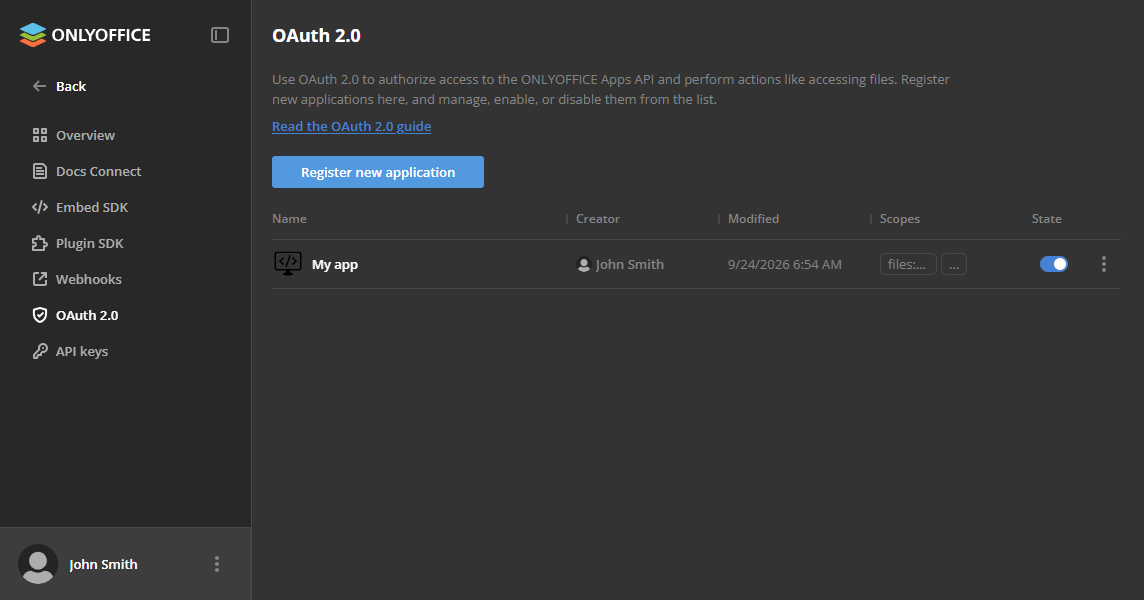Click the Overview grid icon
Viewport: 1144px width, 600px height.
click(39, 135)
